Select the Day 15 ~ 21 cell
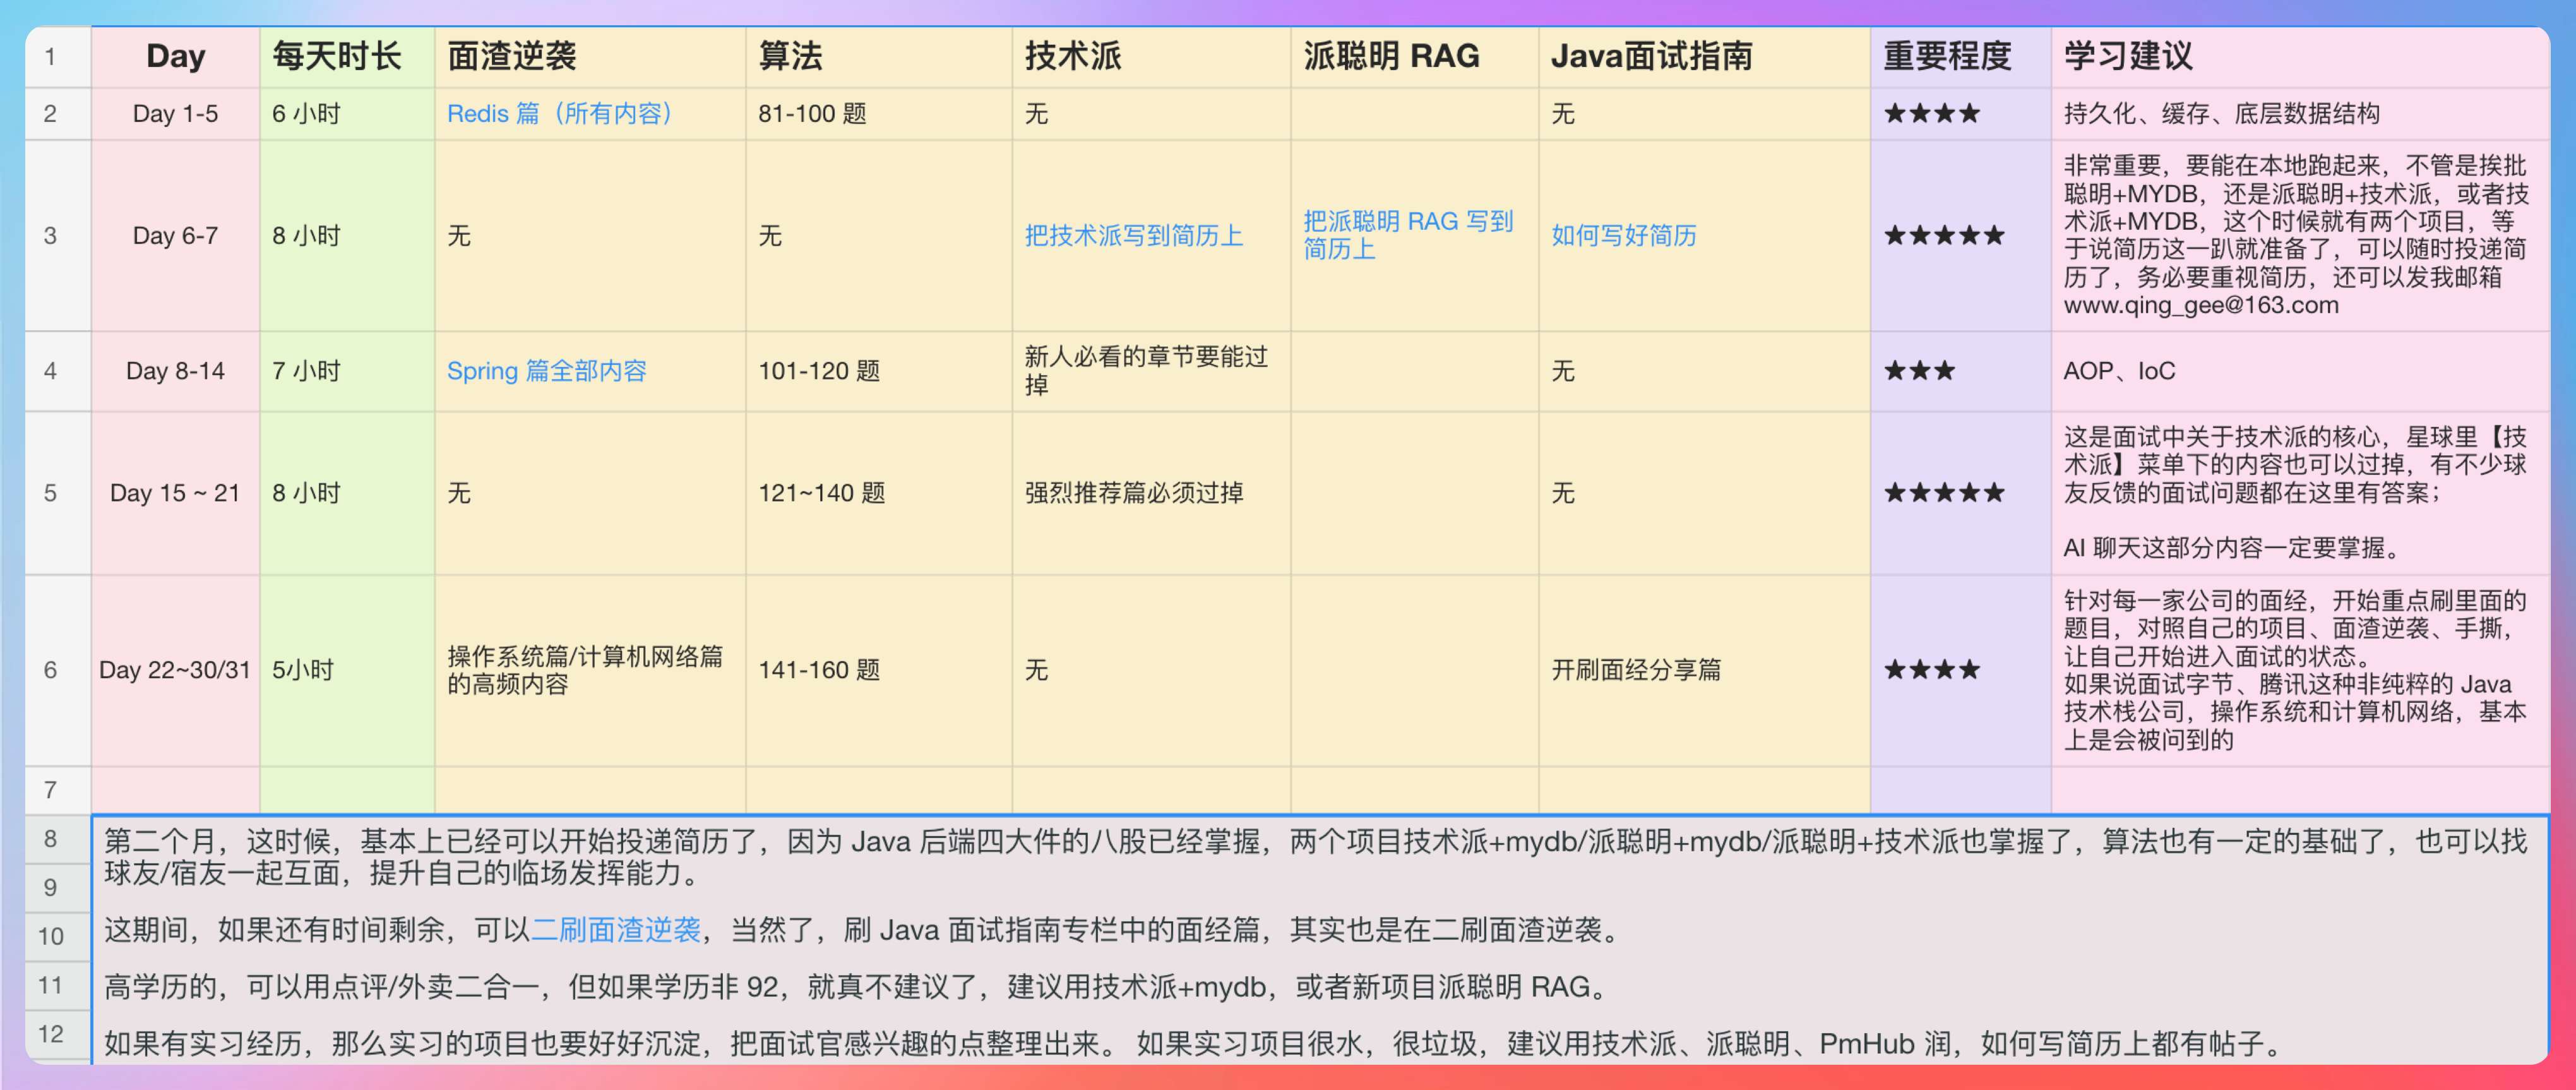The height and width of the screenshot is (1090, 2576). pyautogui.click(x=175, y=493)
